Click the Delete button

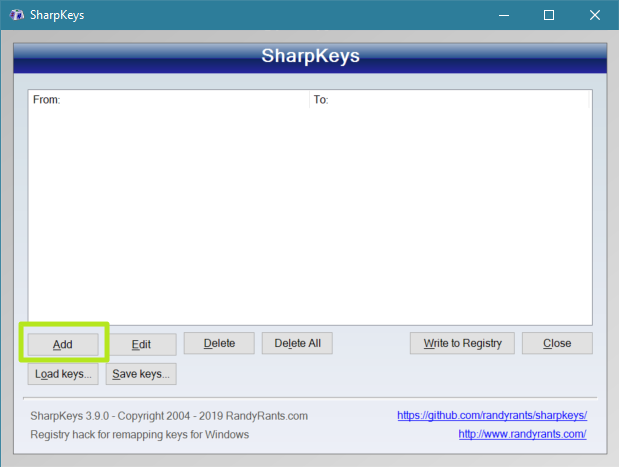(x=219, y=343)
